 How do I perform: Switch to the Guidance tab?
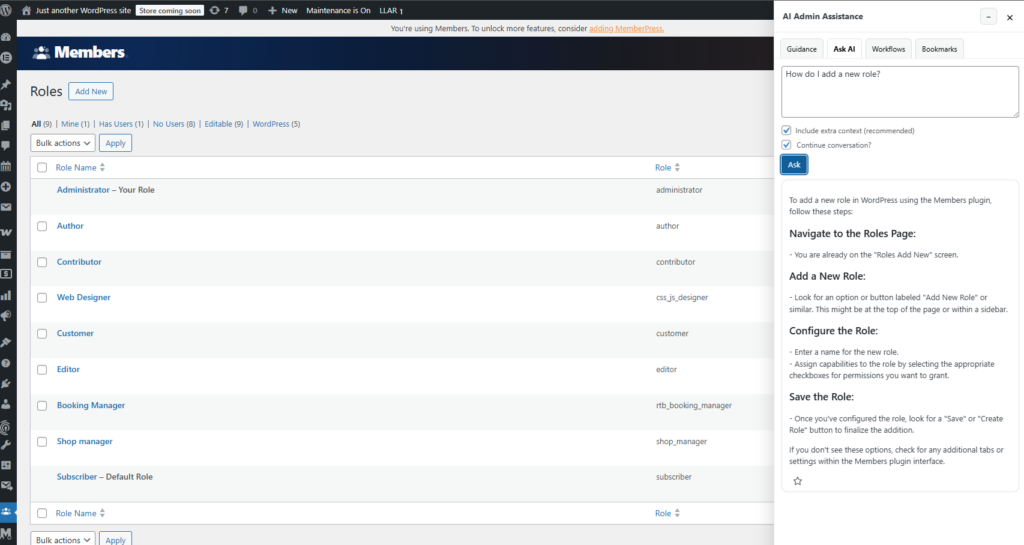click(801, 49)
